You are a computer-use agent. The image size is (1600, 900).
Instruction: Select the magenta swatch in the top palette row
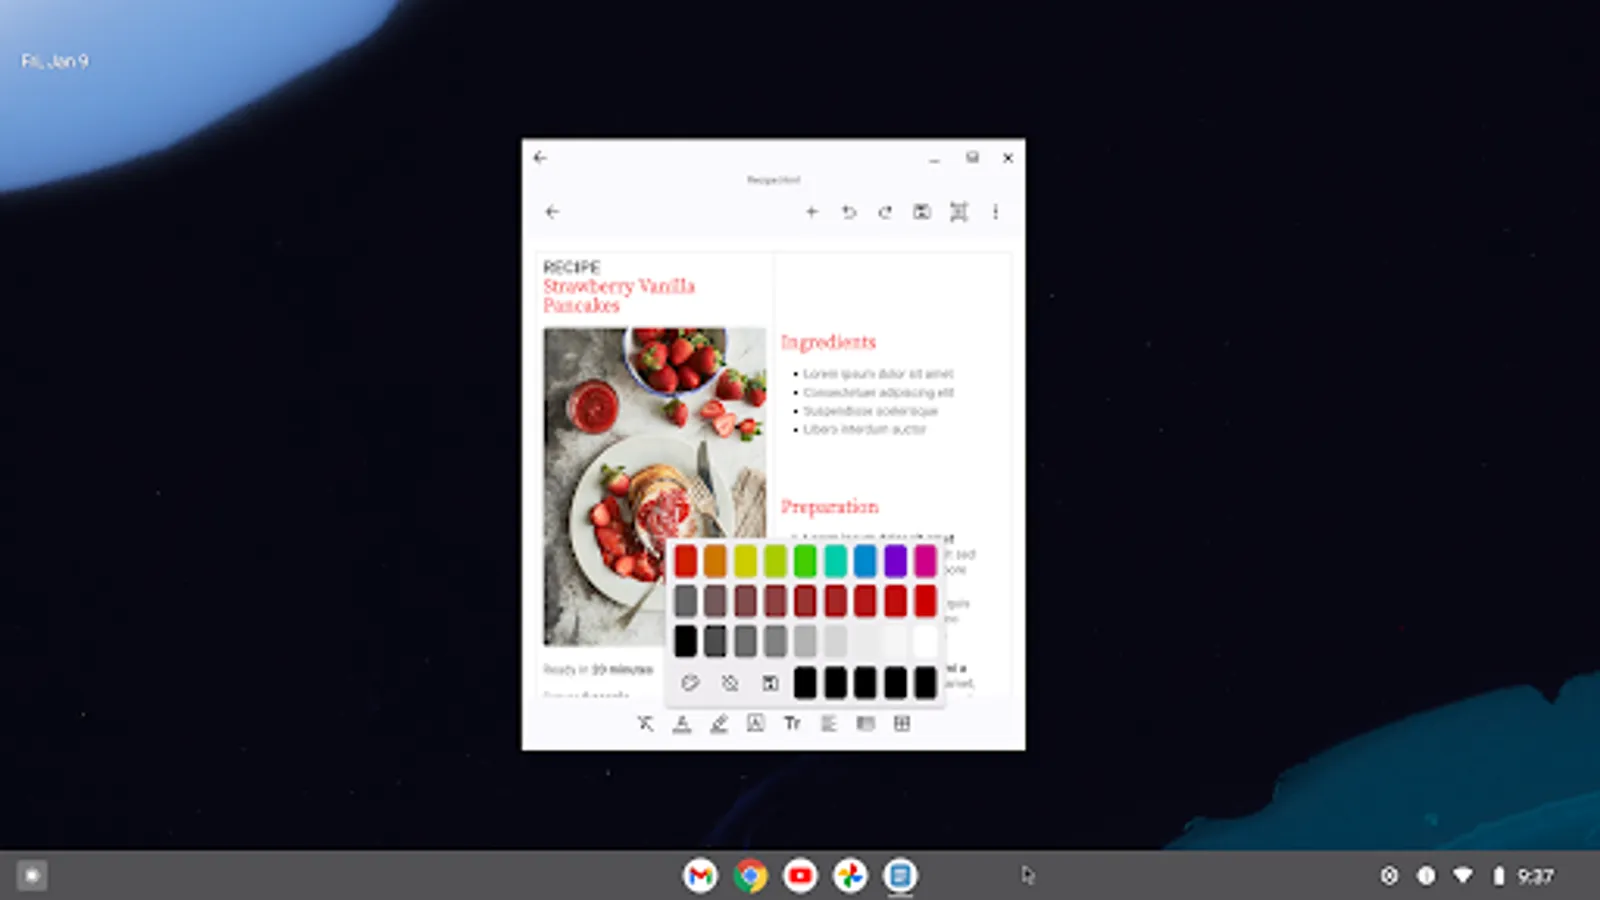tap(925, 559)
